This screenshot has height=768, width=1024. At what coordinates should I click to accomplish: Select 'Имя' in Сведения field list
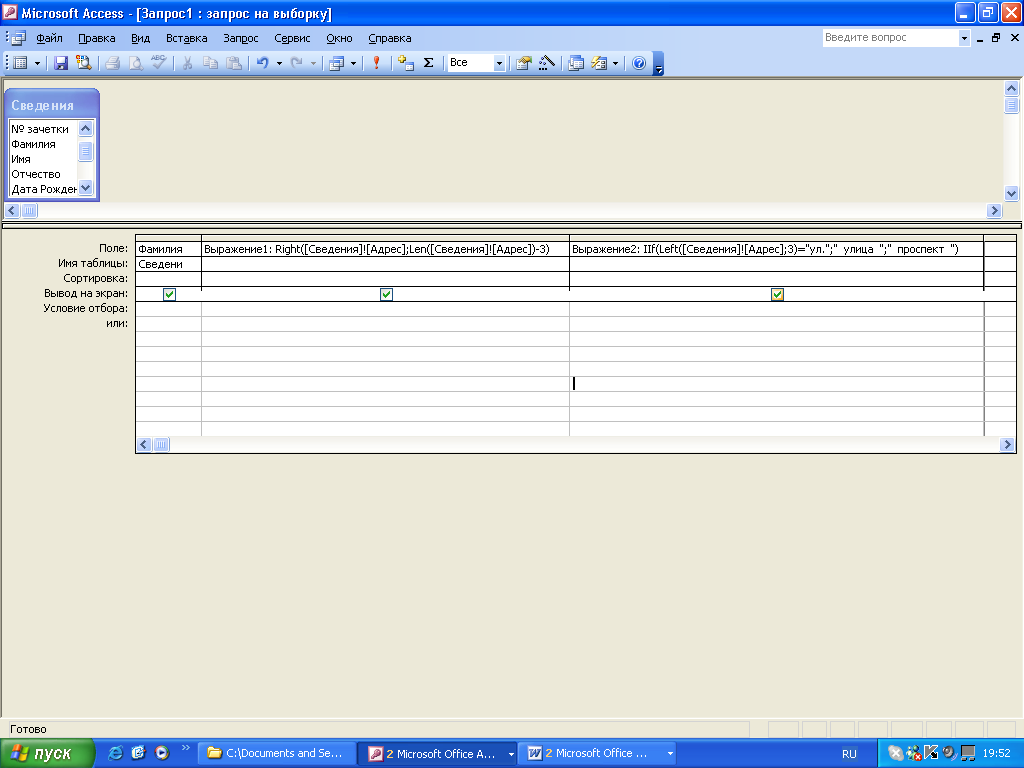point(21,159)
